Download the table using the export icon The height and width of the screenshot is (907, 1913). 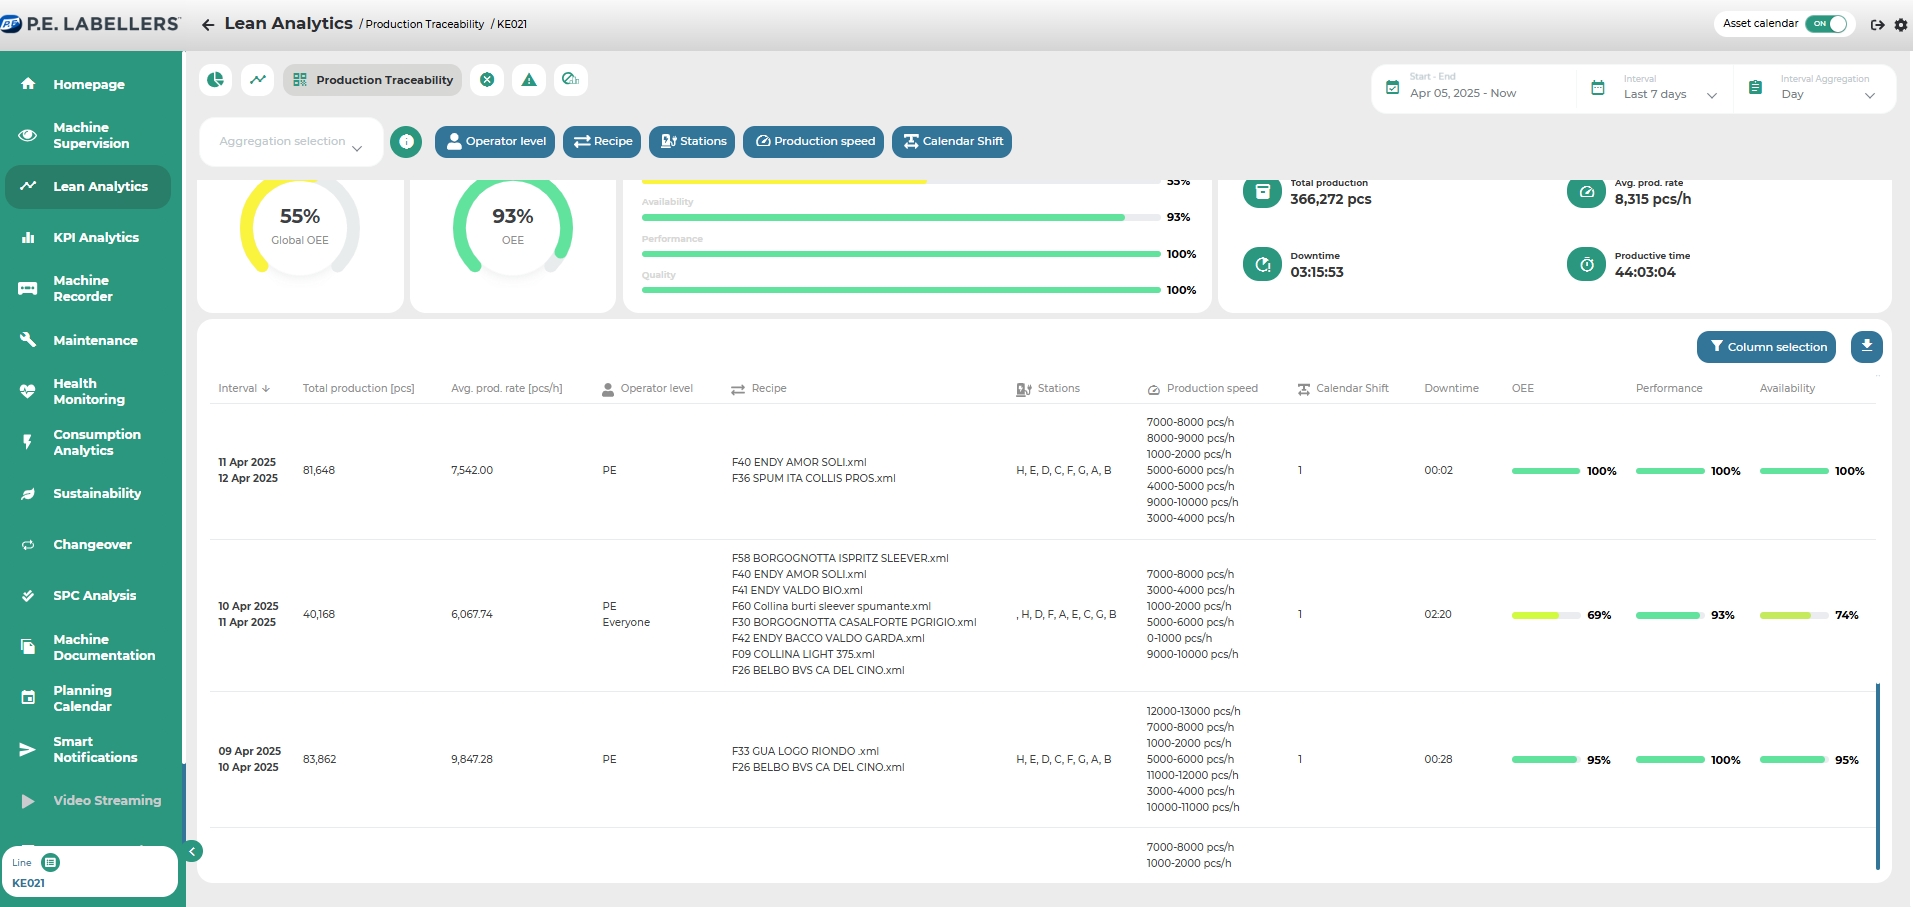(x=1866, y=347)
